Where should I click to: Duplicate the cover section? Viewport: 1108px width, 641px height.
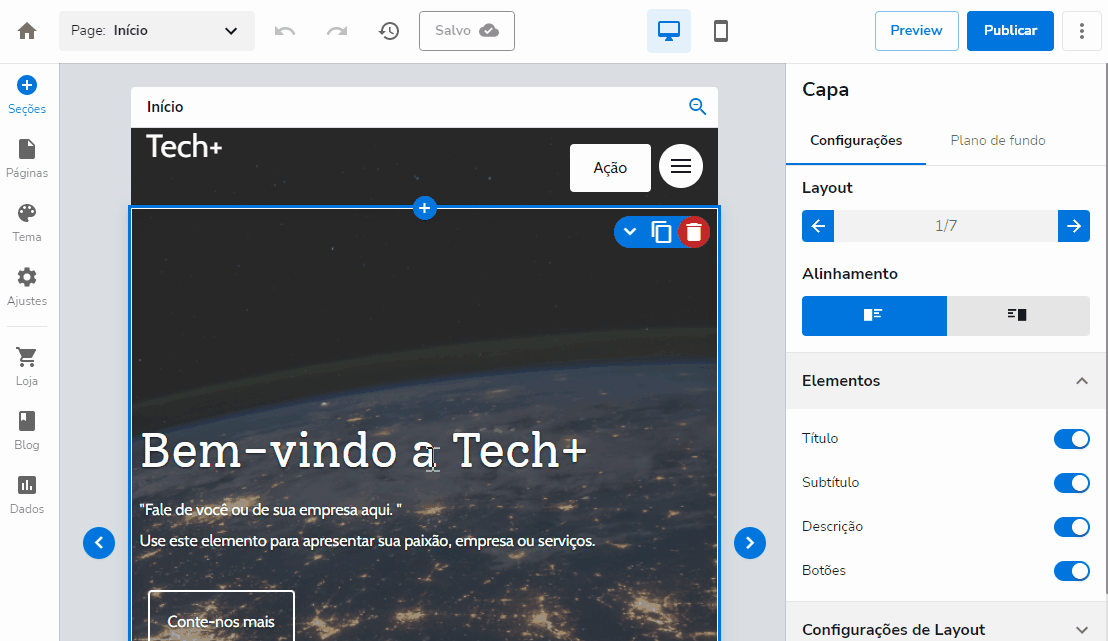[x=661, y=232]
